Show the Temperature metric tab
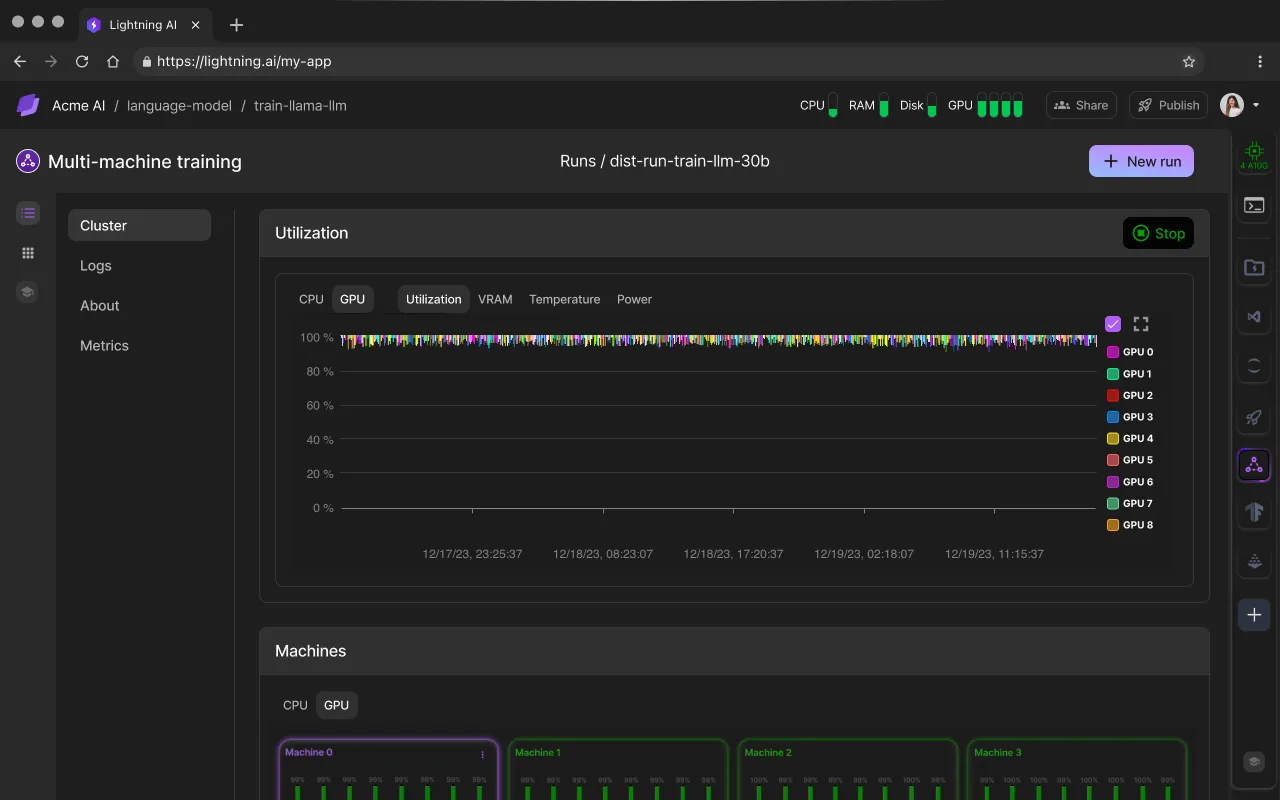This screenshot has width=1280, height=800. [565, 299]
